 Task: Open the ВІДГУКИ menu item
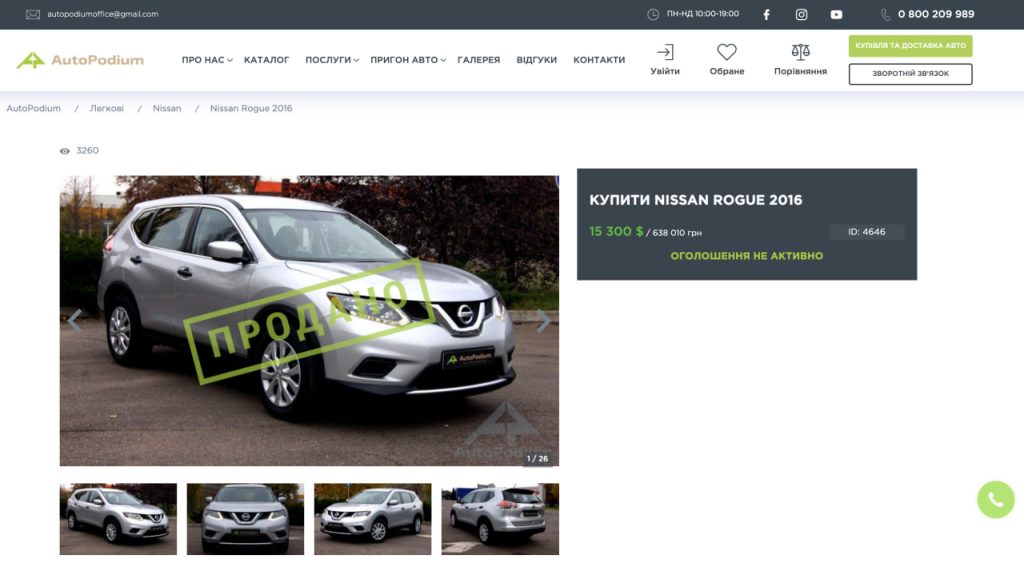(x=537, y=60)
